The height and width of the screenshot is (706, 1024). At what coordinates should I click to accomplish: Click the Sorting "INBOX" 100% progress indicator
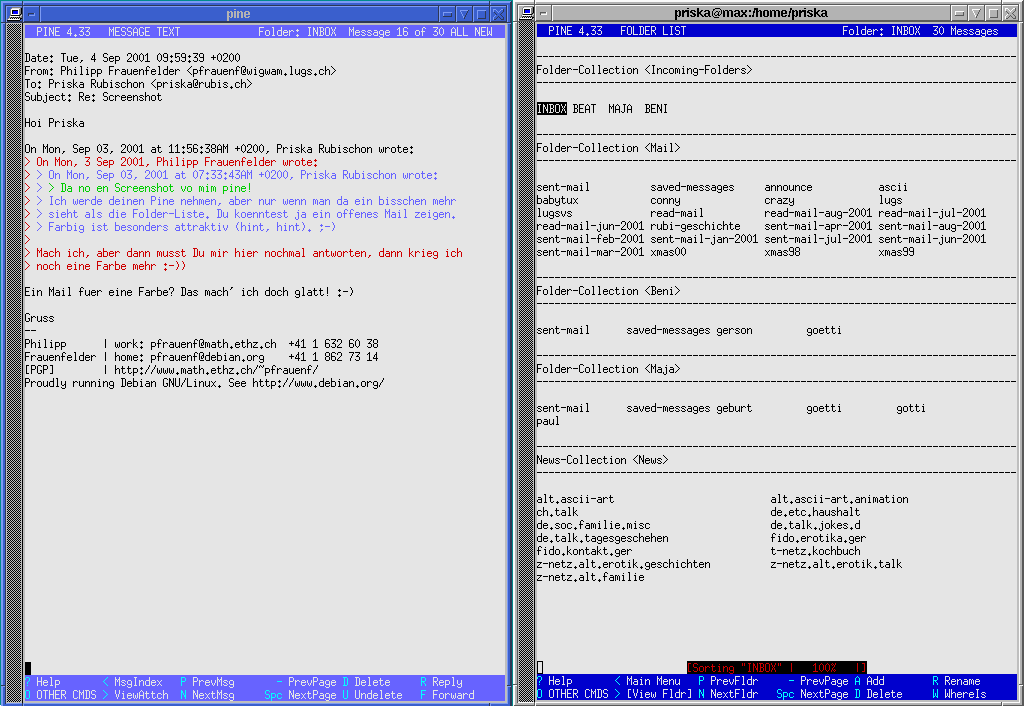[x=777, y=667]
